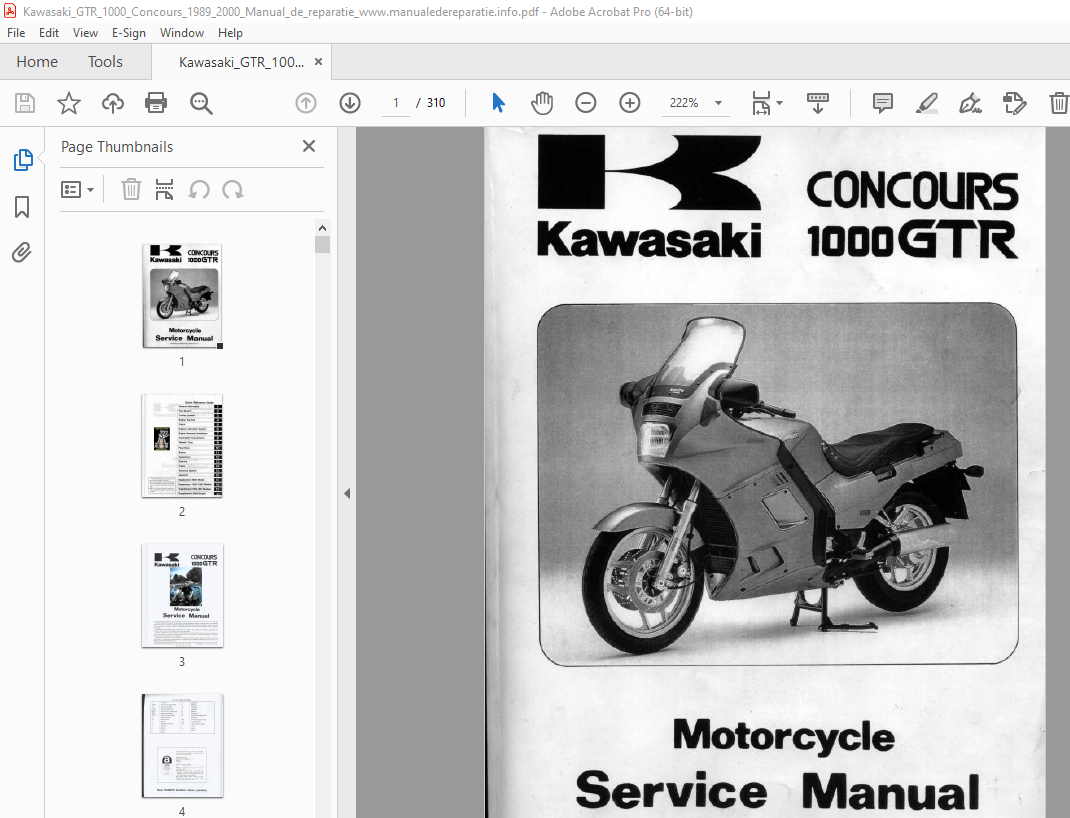Click thumbnail scrollbar up arrow
This screenshot has height=818, width=1070.
tap(323, 228)
